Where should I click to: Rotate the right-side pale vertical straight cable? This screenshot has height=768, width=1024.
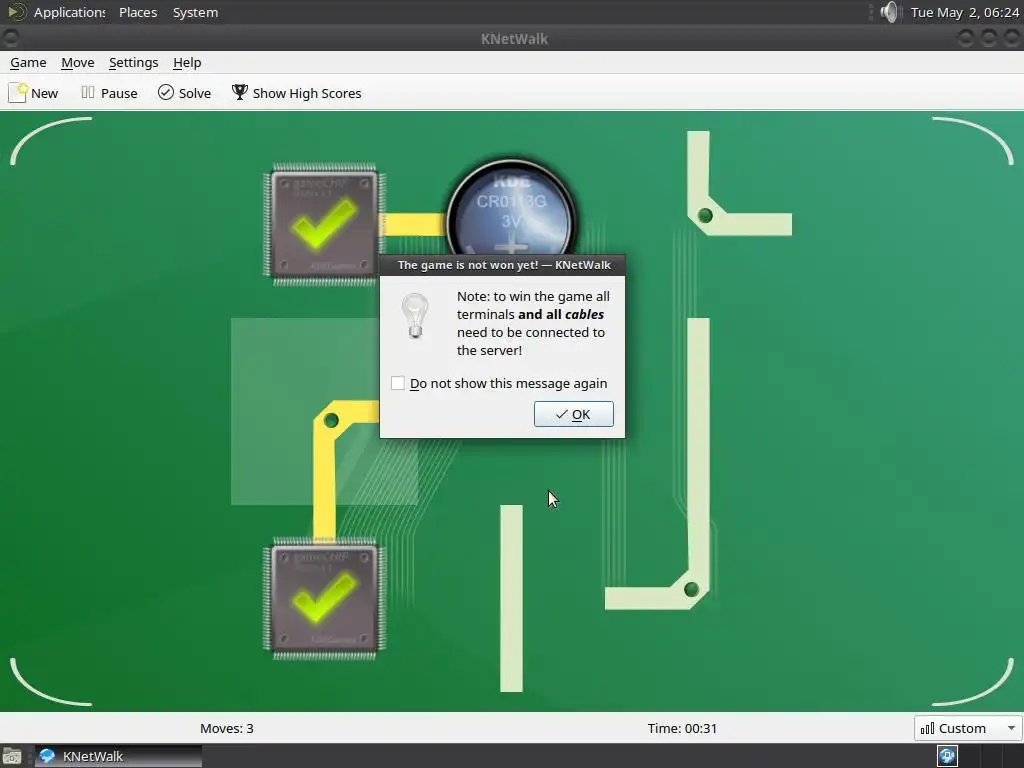(x=698, y=411)
